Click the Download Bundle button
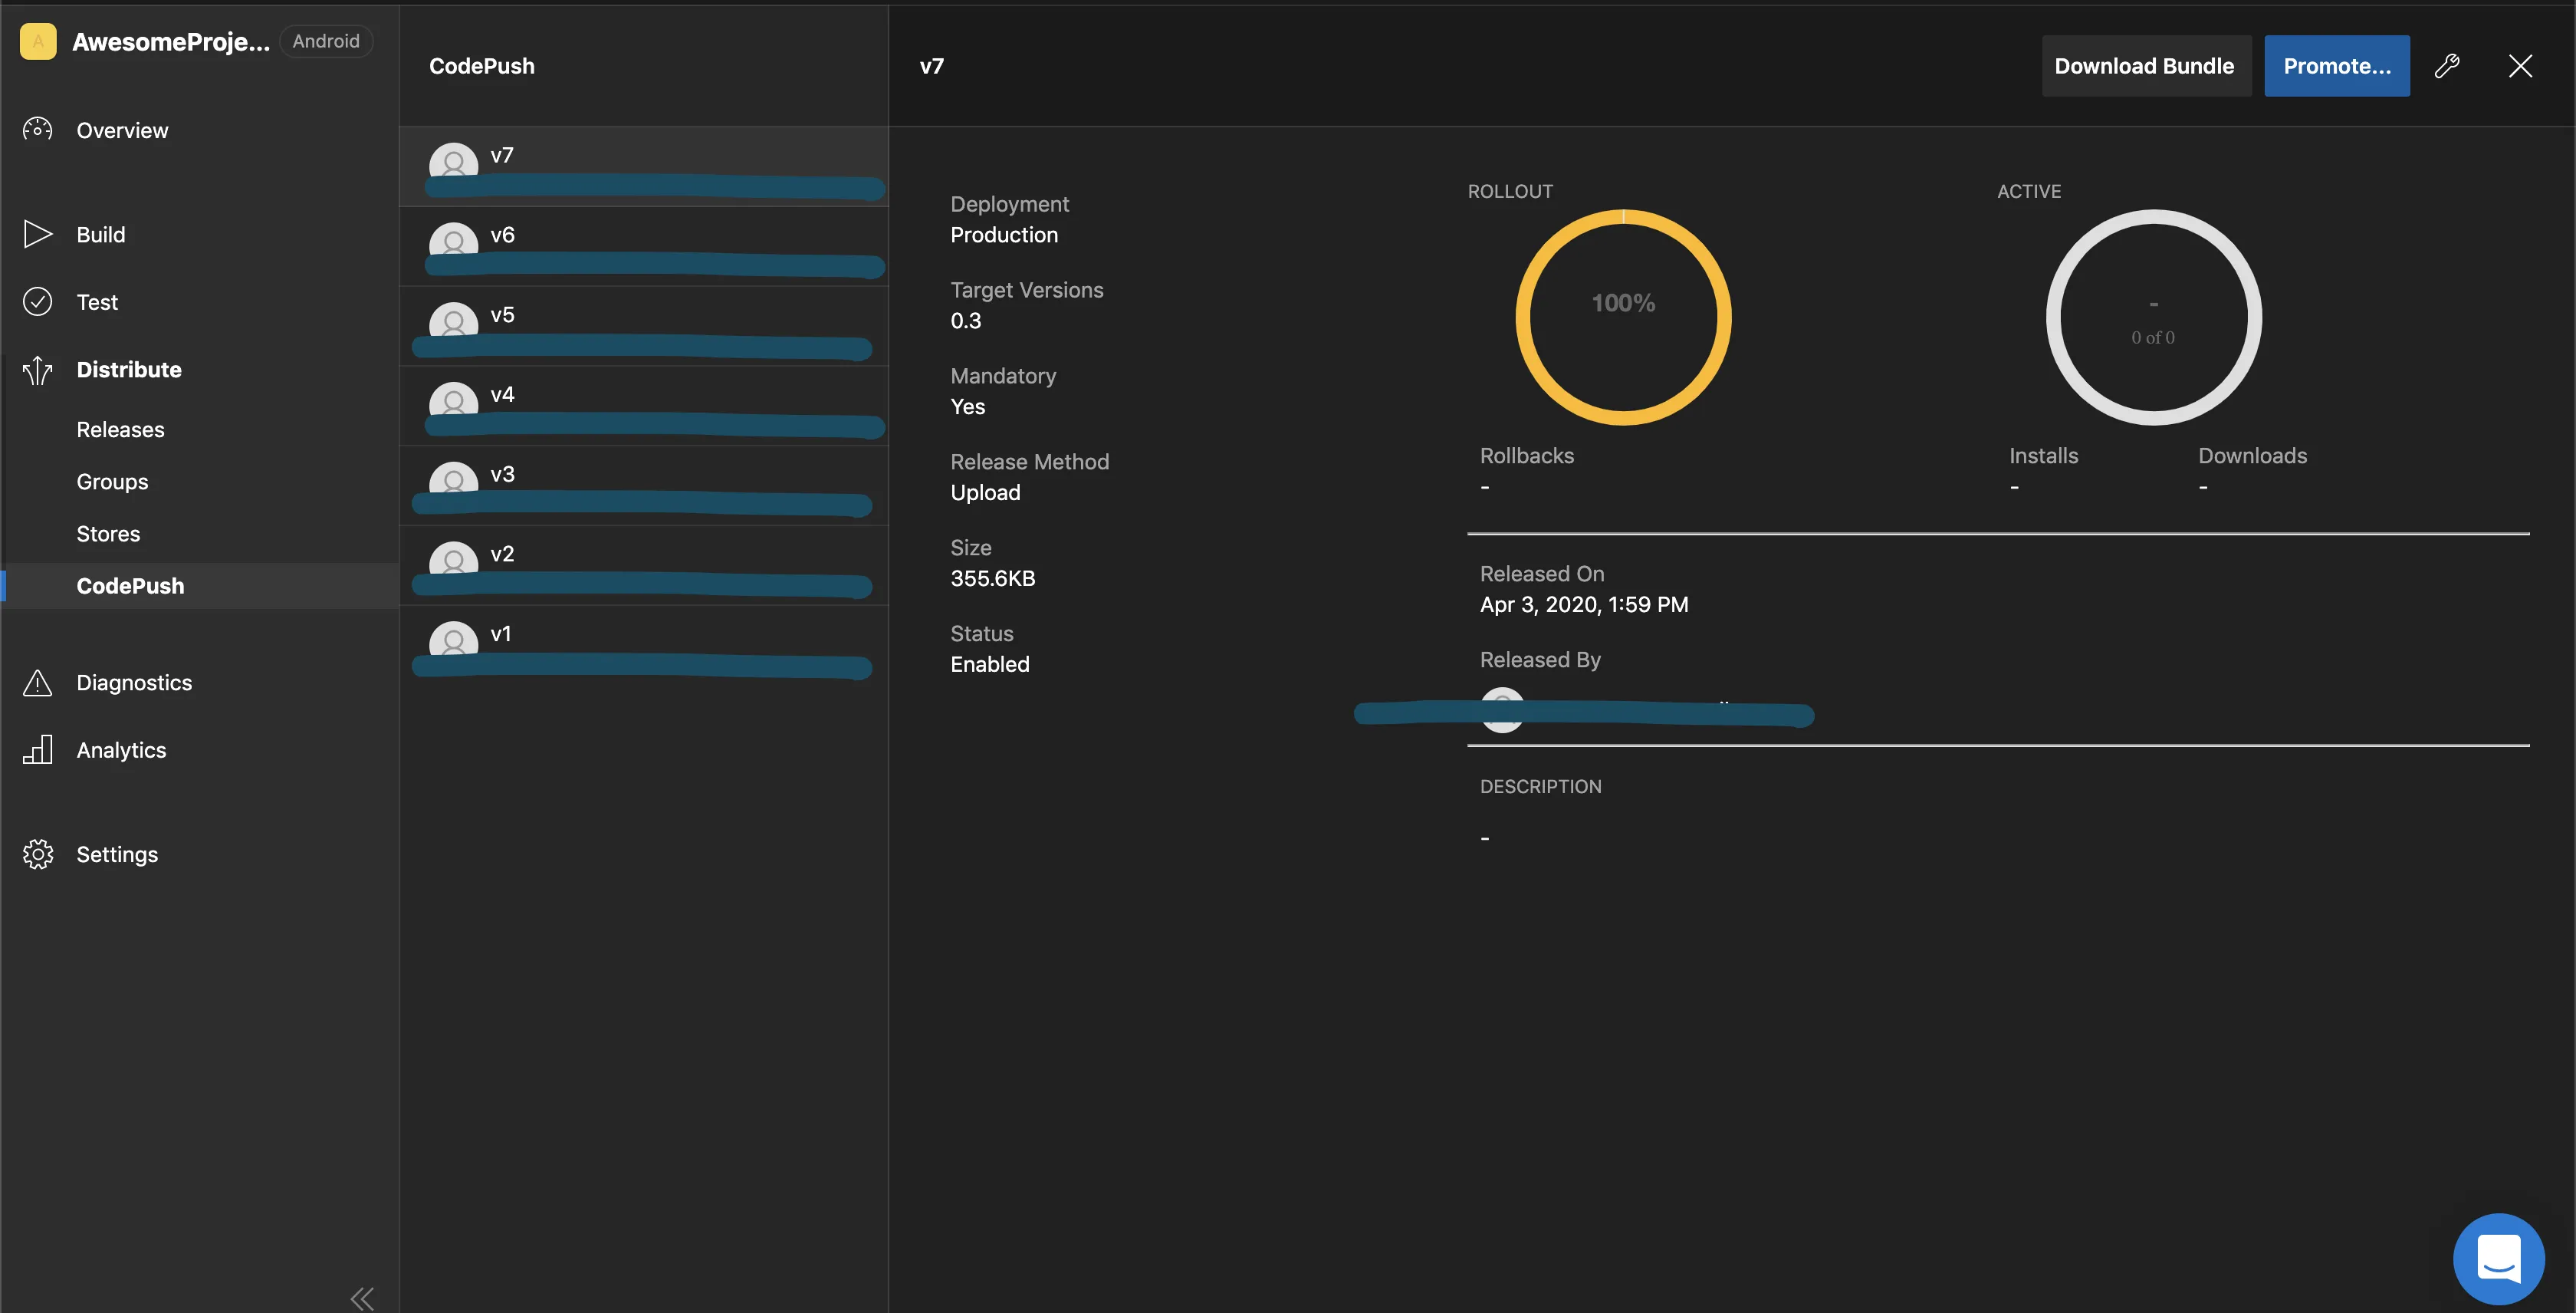 point(2145,66)
